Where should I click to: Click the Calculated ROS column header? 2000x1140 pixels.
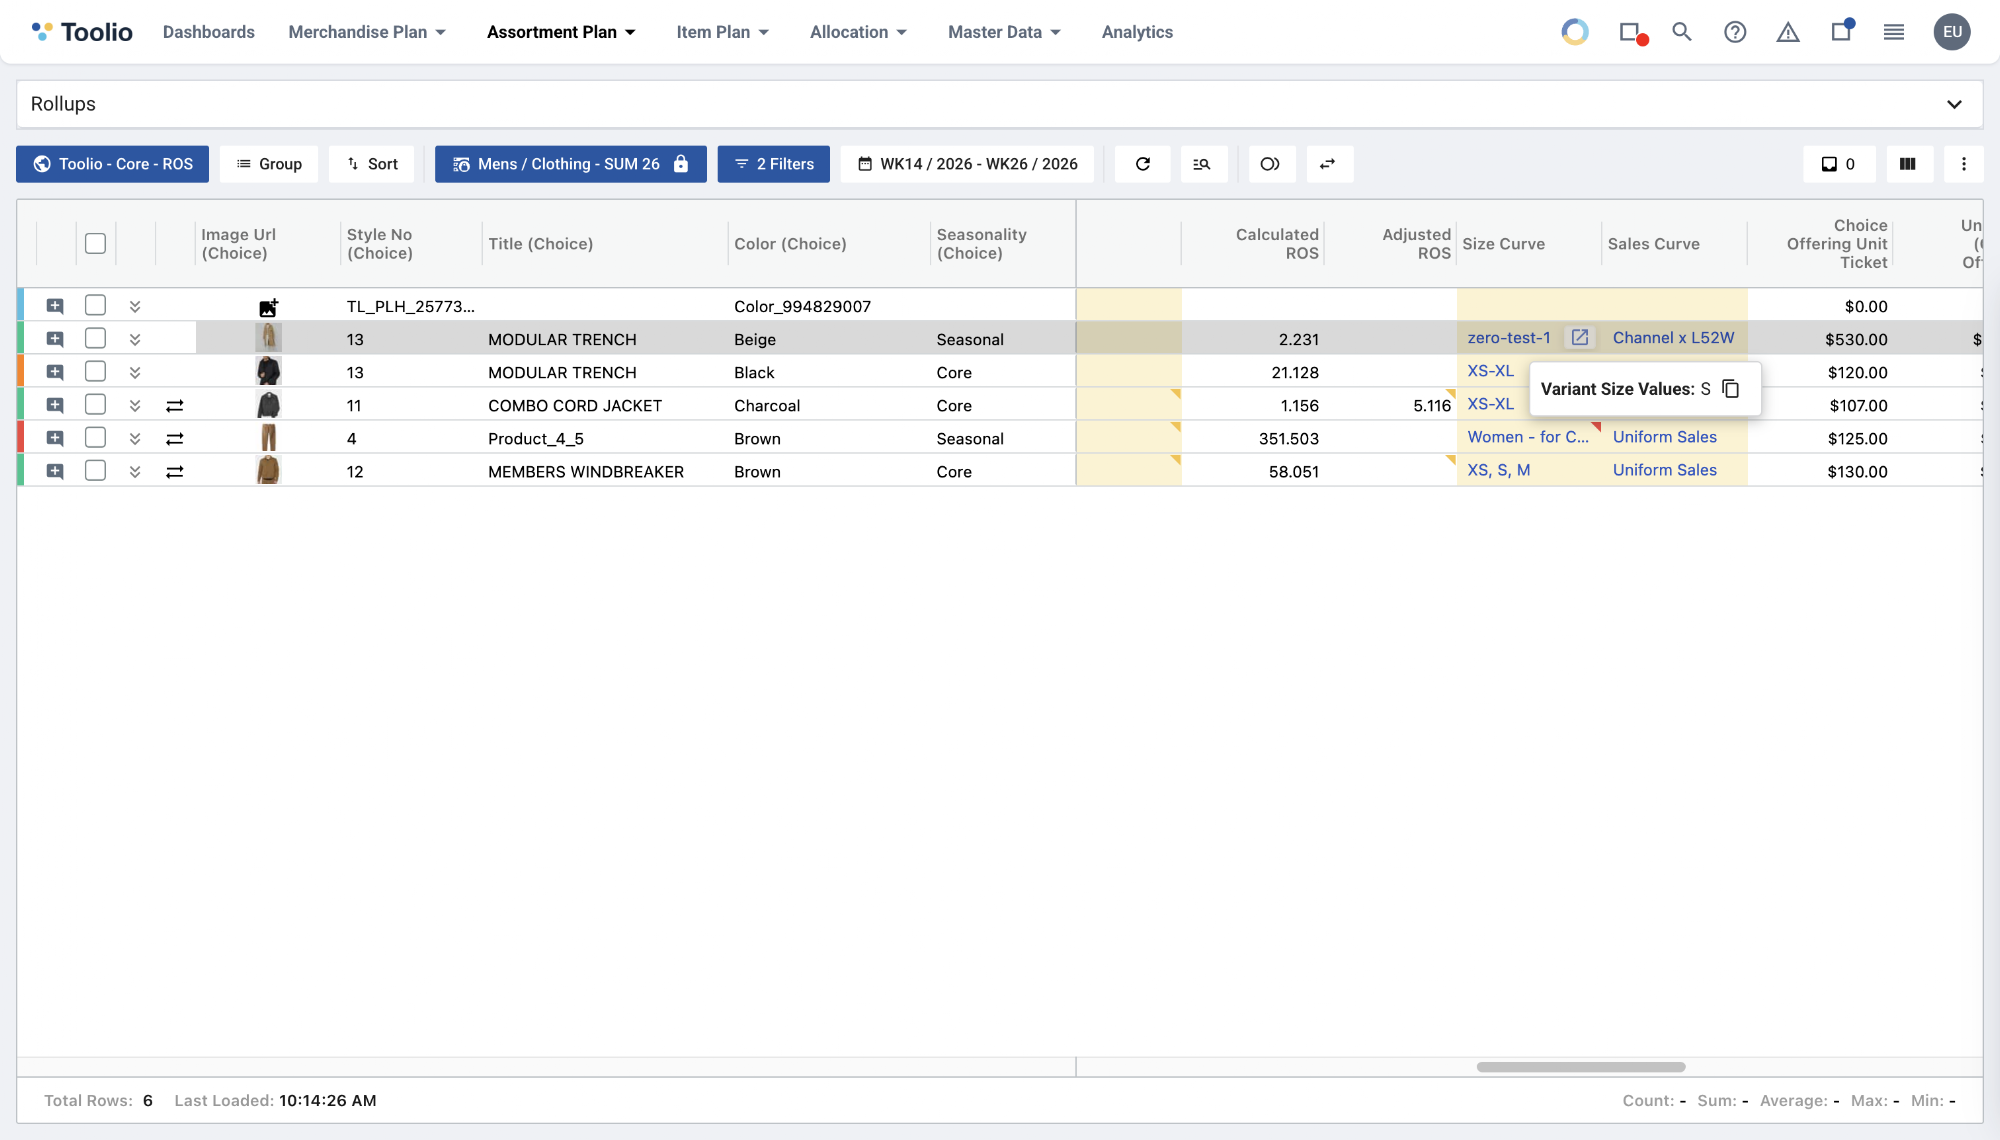[x=1277, y=244]
